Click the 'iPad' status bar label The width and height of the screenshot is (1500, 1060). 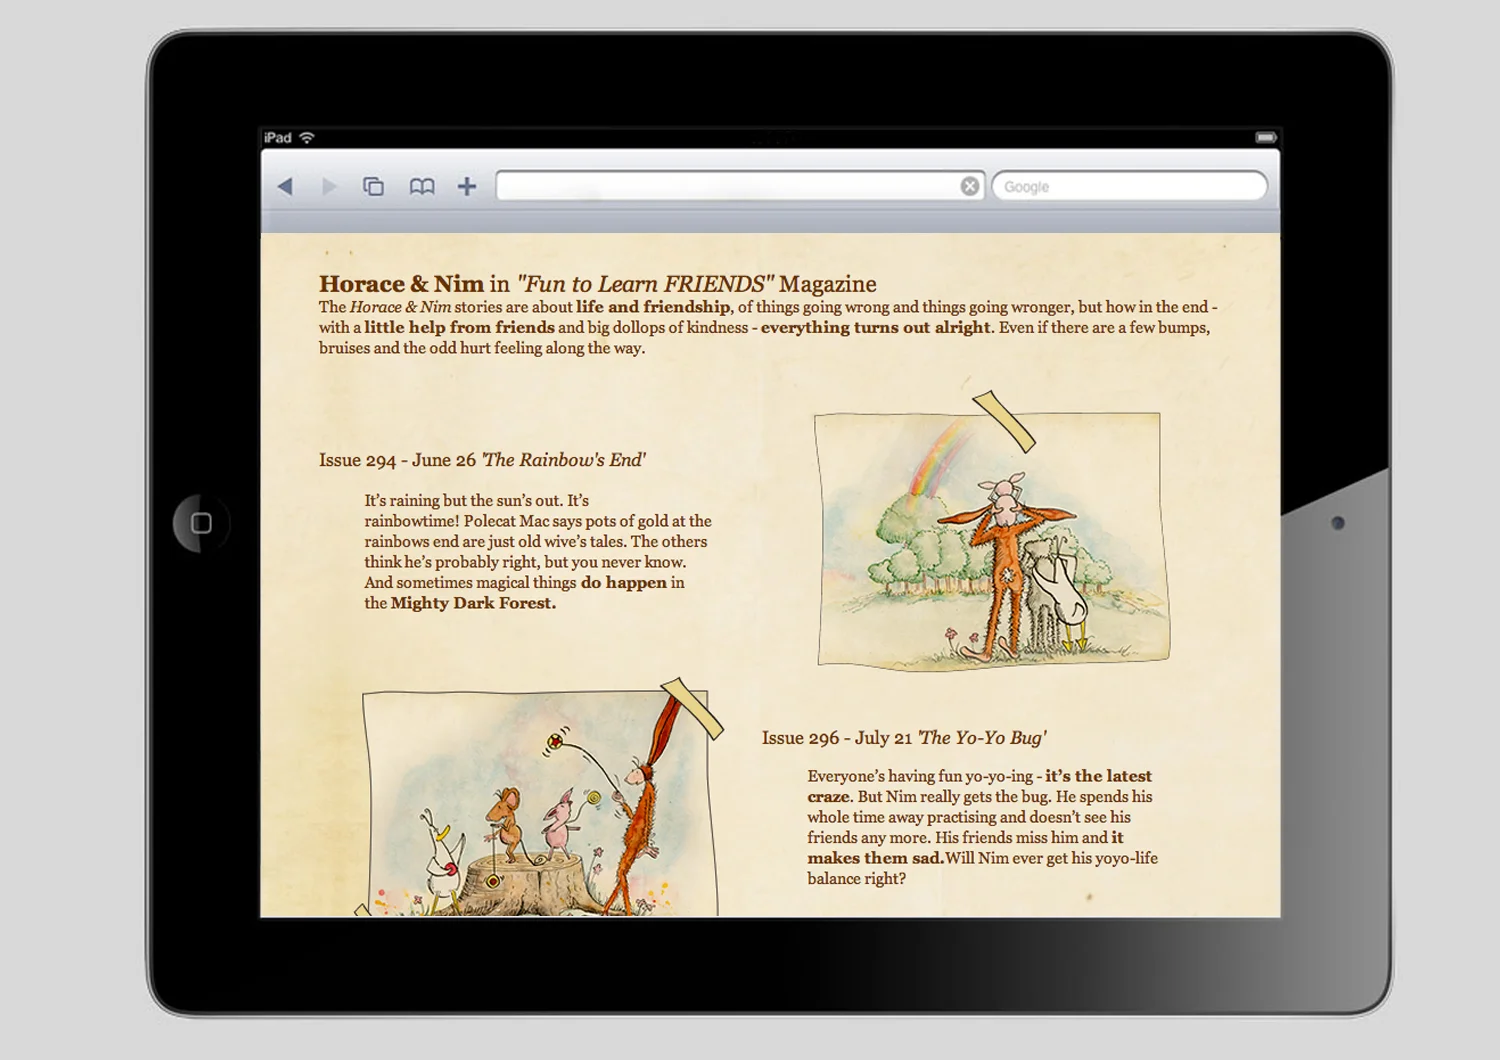[278, 137]
